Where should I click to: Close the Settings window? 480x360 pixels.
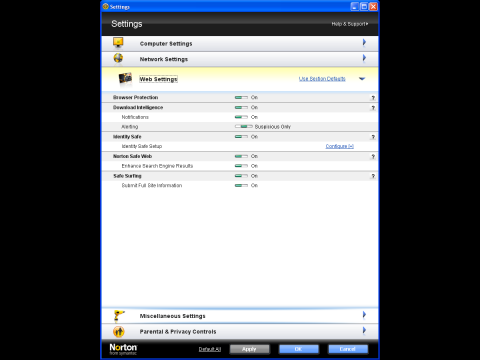[x=373, y=6]
